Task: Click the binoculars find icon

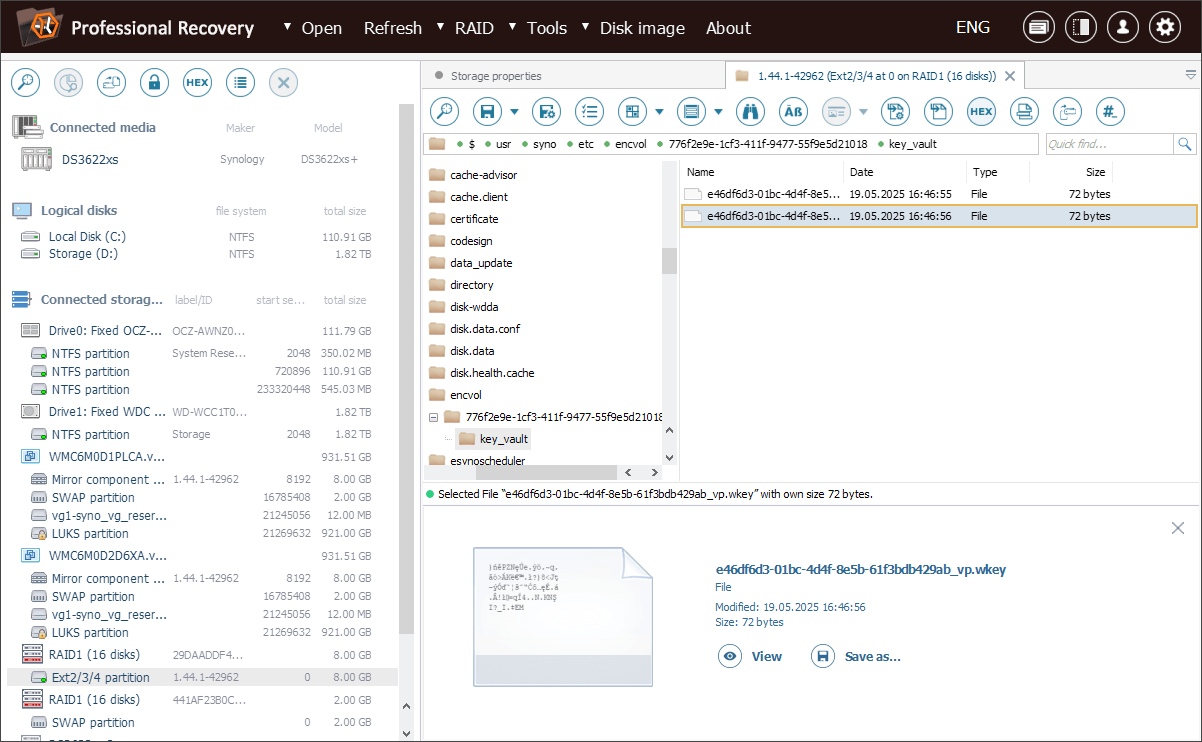Action: pos(750,111)
